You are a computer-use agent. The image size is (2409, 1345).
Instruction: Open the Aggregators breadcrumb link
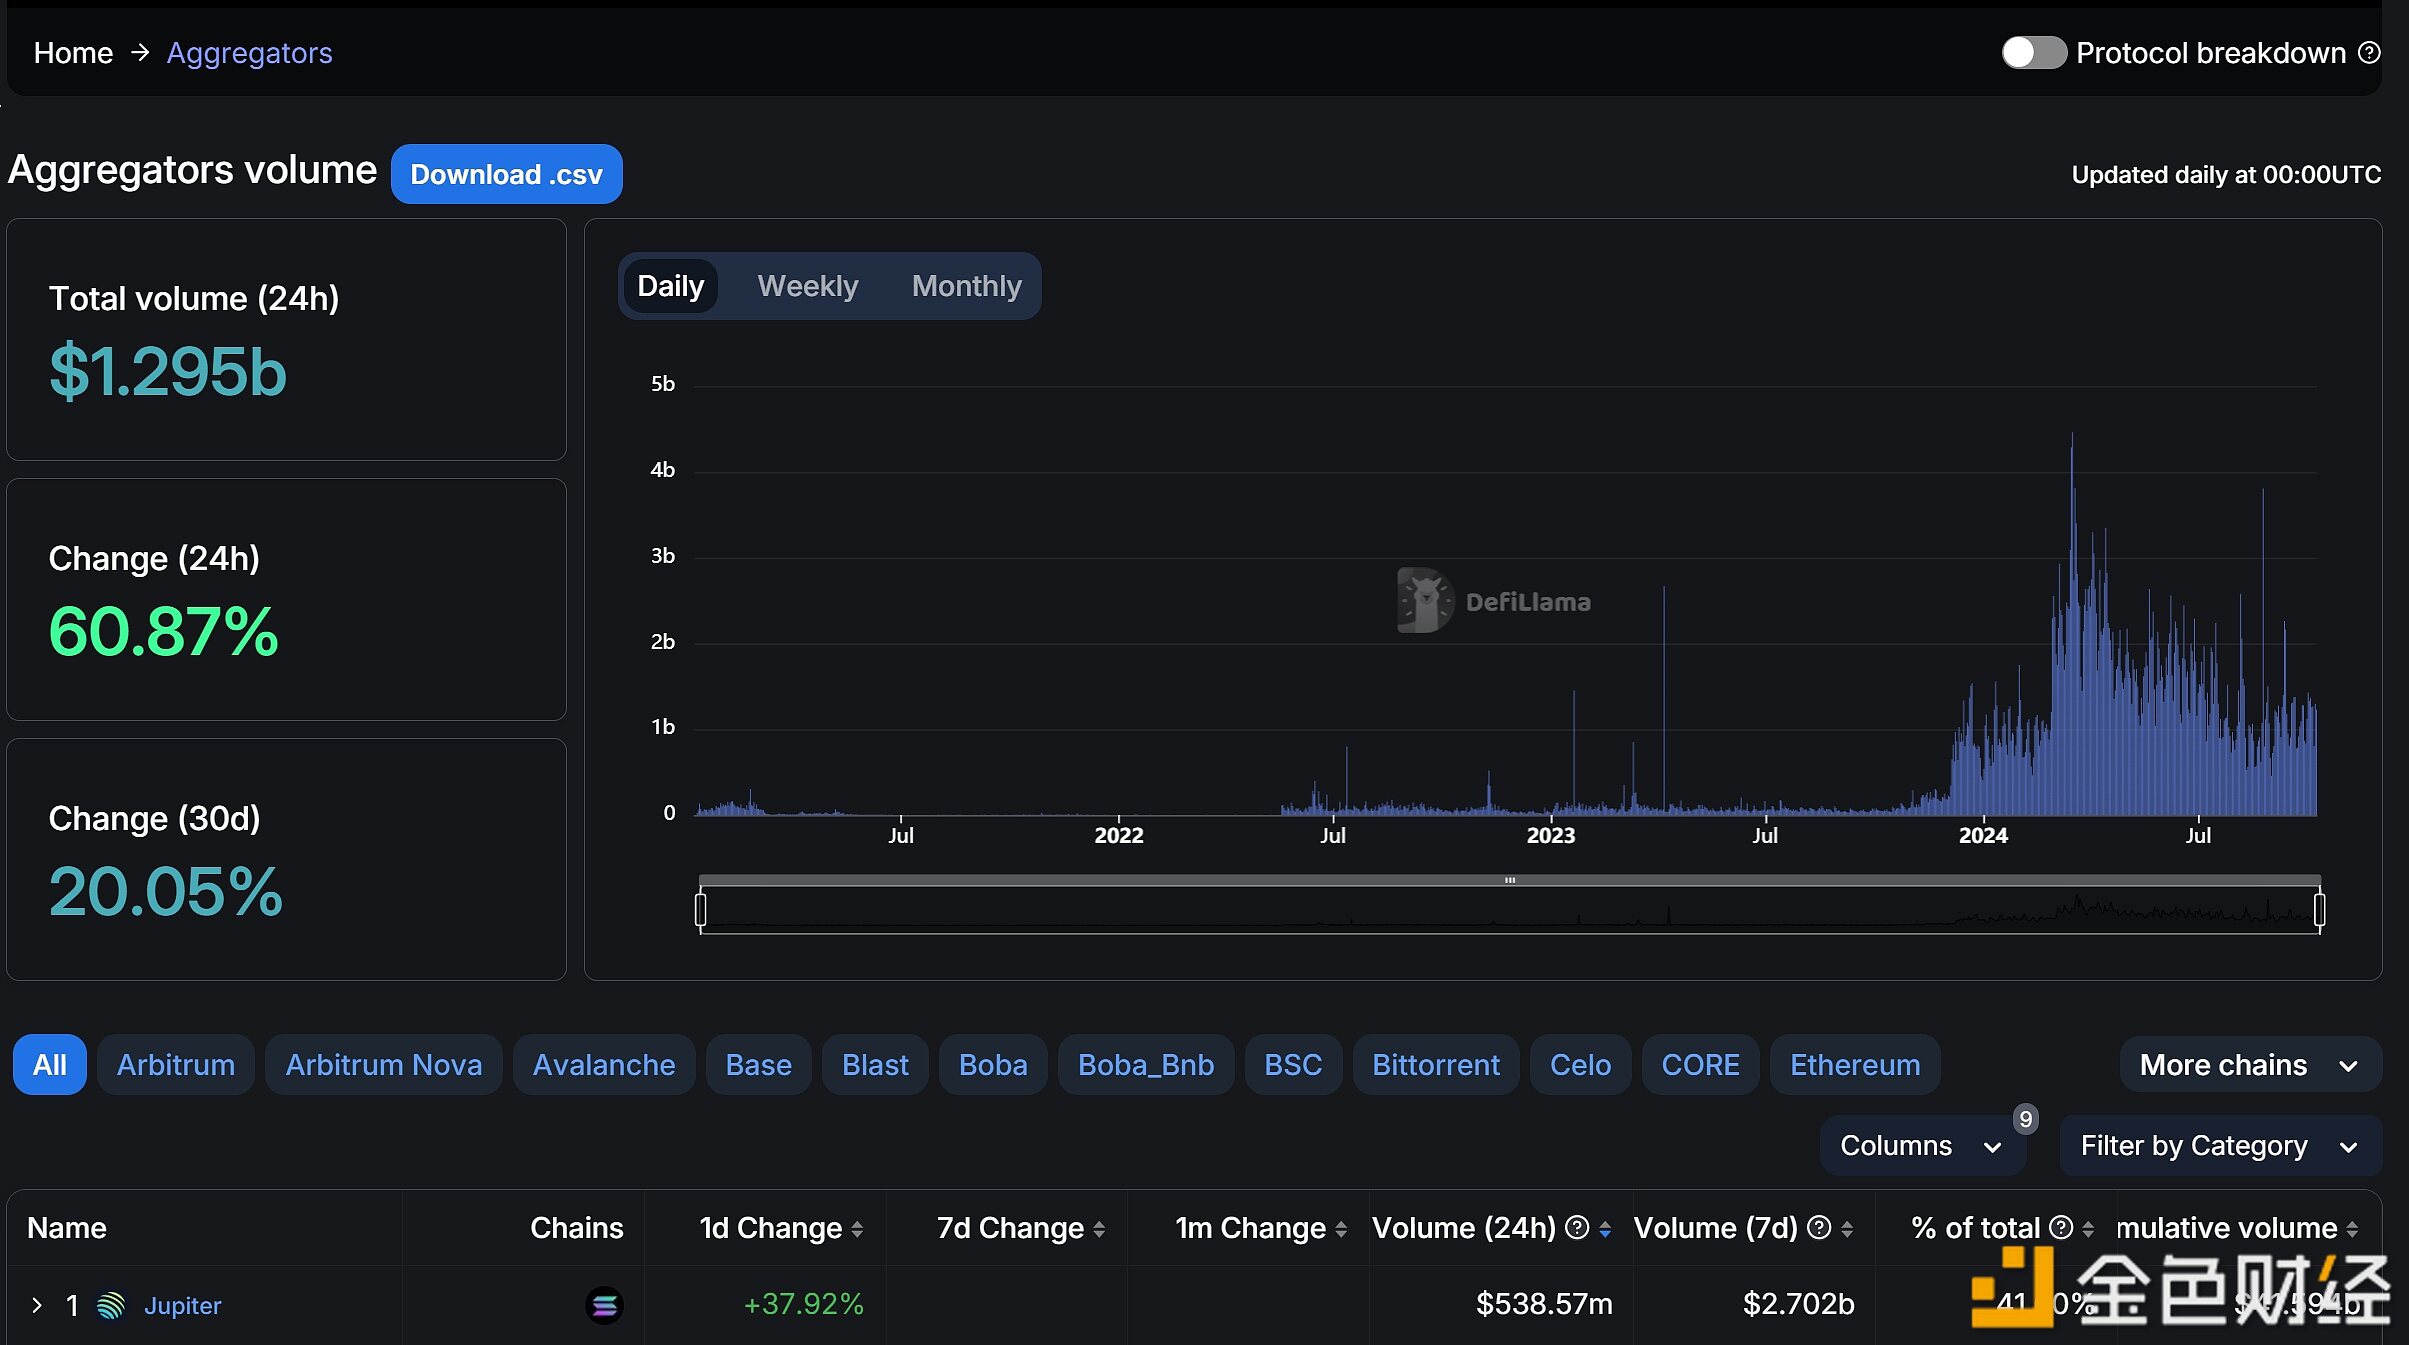click(249, 53)
